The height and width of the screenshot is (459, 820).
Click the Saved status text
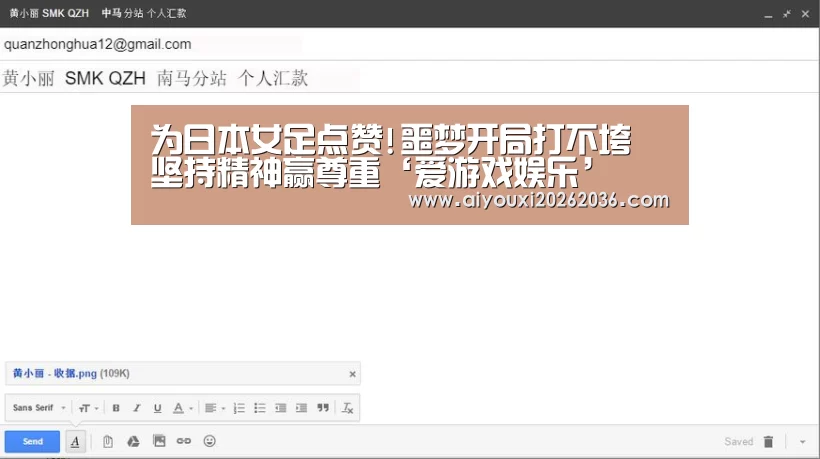tap(738, 442)
